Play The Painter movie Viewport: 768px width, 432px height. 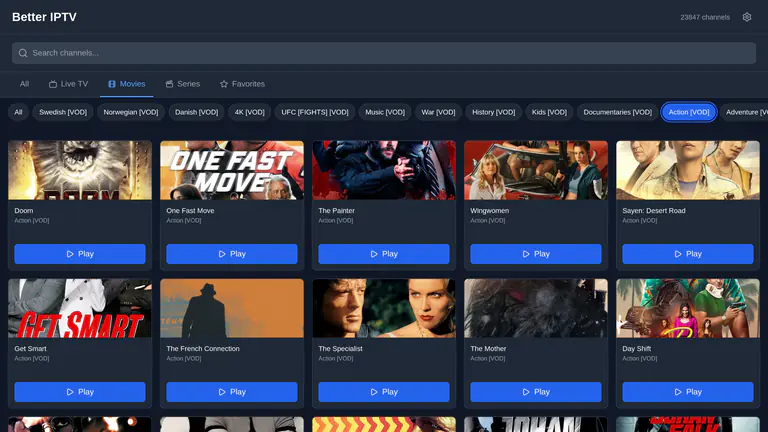tap(384, 254)
